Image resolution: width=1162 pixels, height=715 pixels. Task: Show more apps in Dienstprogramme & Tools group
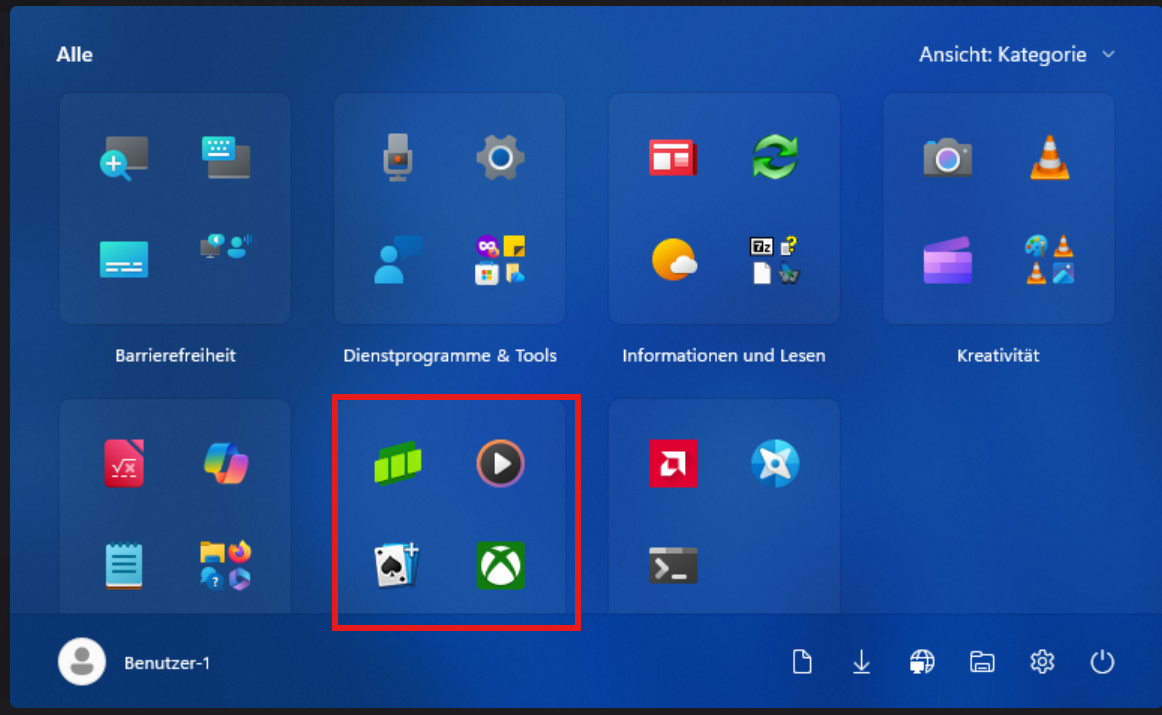(500, 259)
